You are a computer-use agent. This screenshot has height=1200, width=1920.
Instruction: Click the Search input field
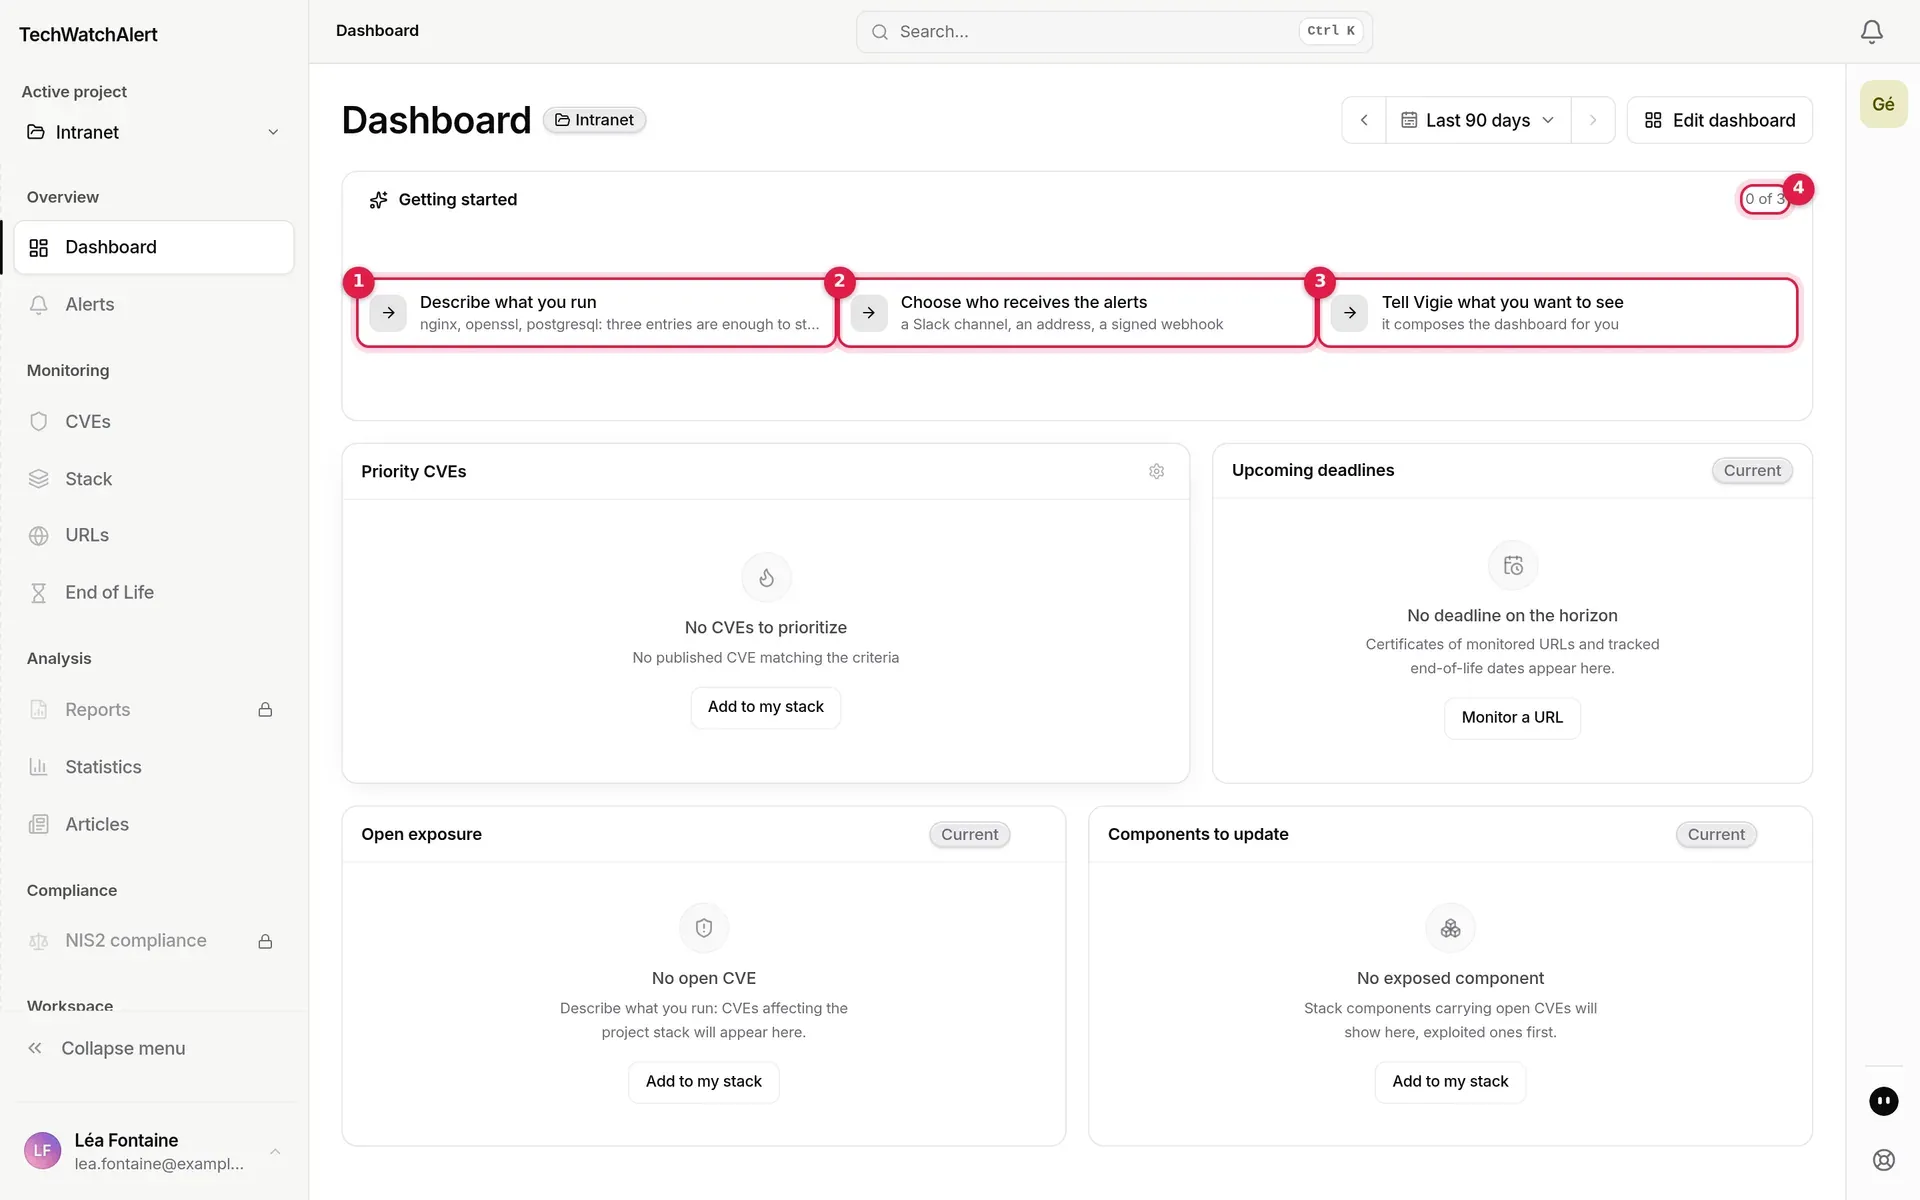[x=1114, y=32]
